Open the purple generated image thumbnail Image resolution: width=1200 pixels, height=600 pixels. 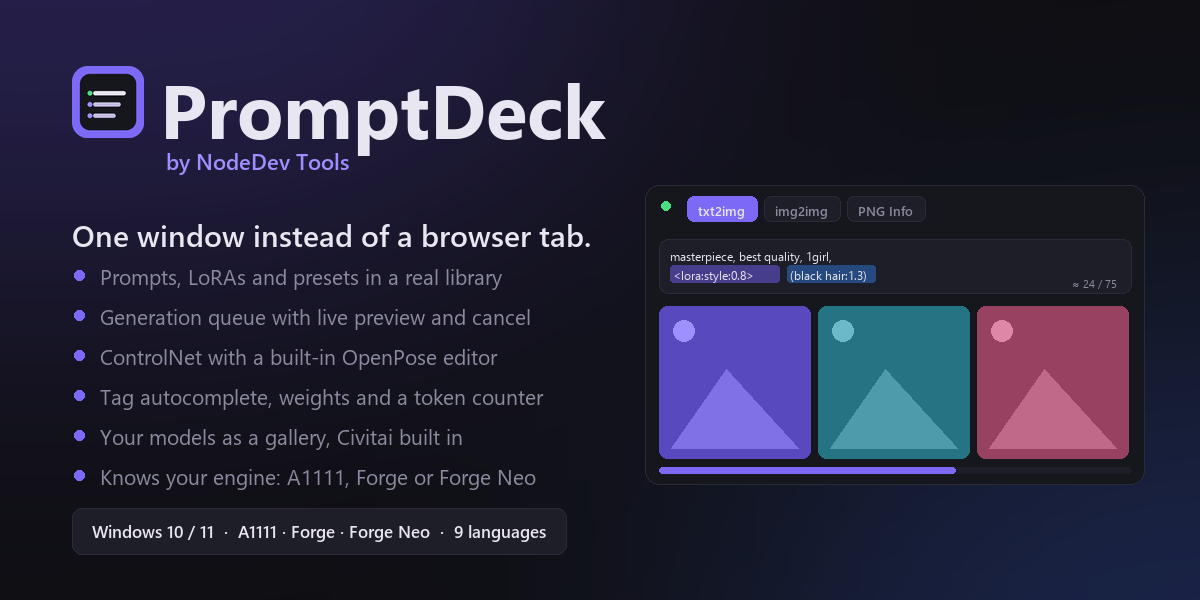click(x=735, y=382)
